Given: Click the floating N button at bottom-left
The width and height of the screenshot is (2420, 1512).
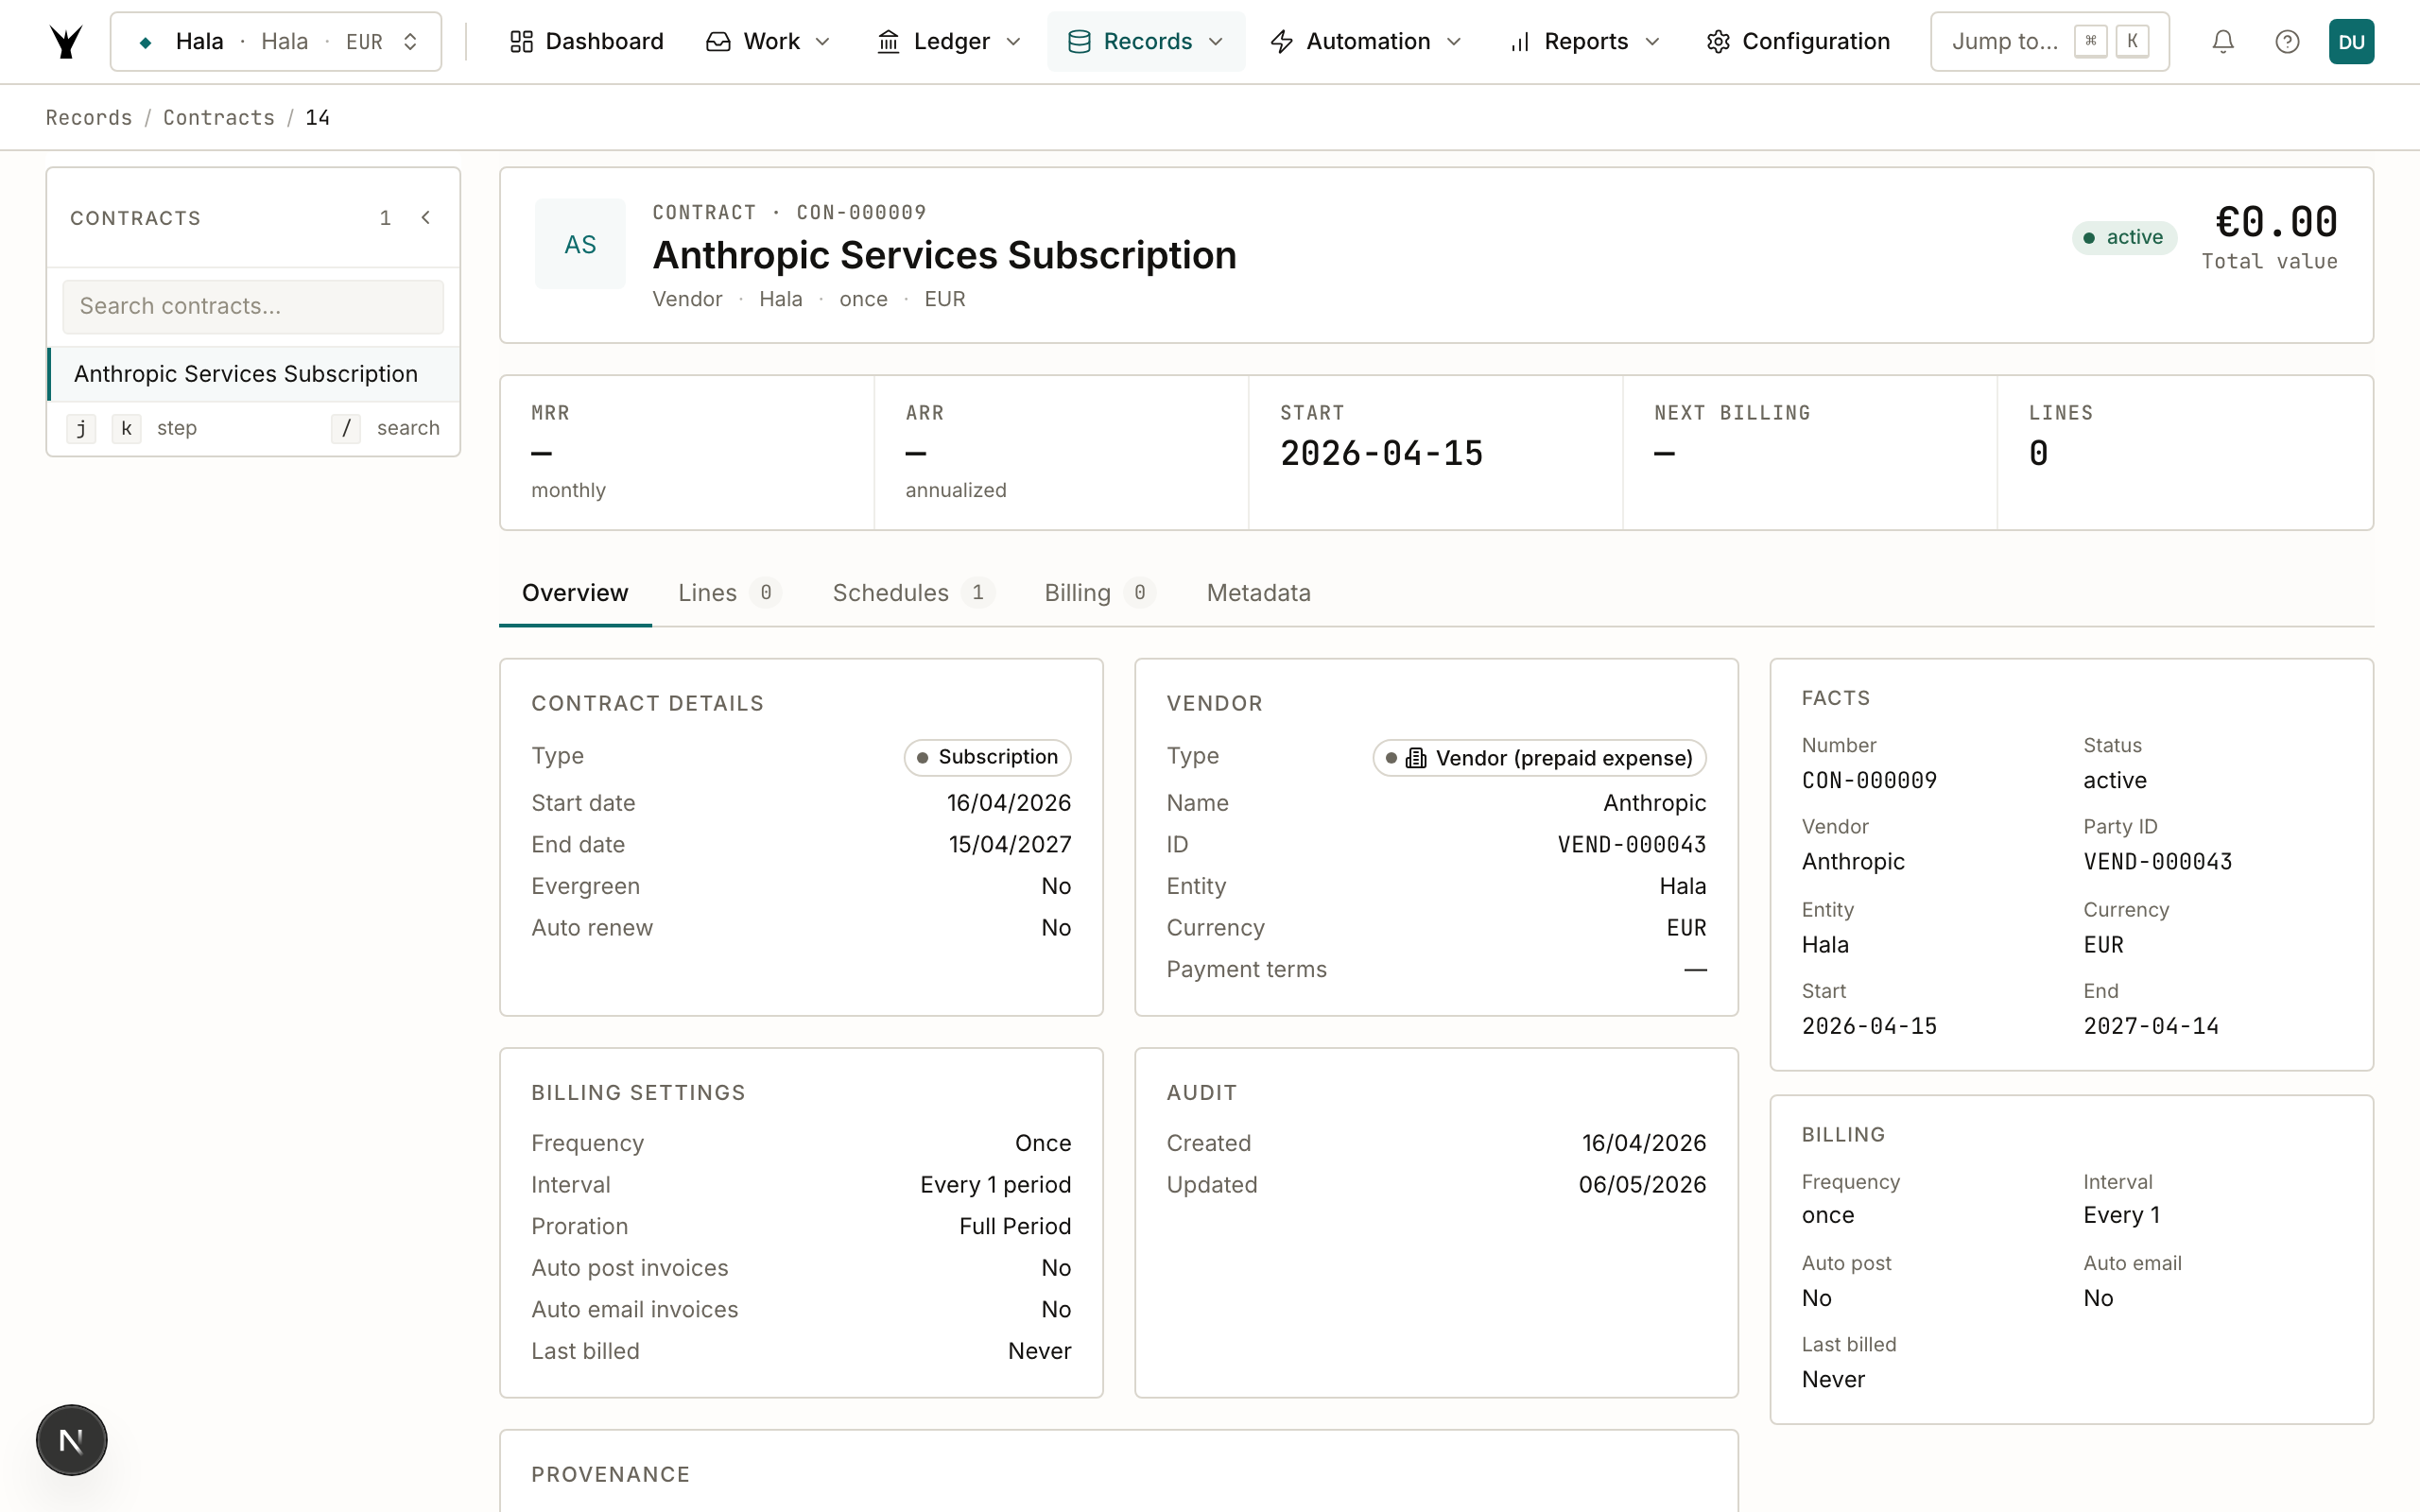Looking at the screenshot, I should (x=71, y=1440).
